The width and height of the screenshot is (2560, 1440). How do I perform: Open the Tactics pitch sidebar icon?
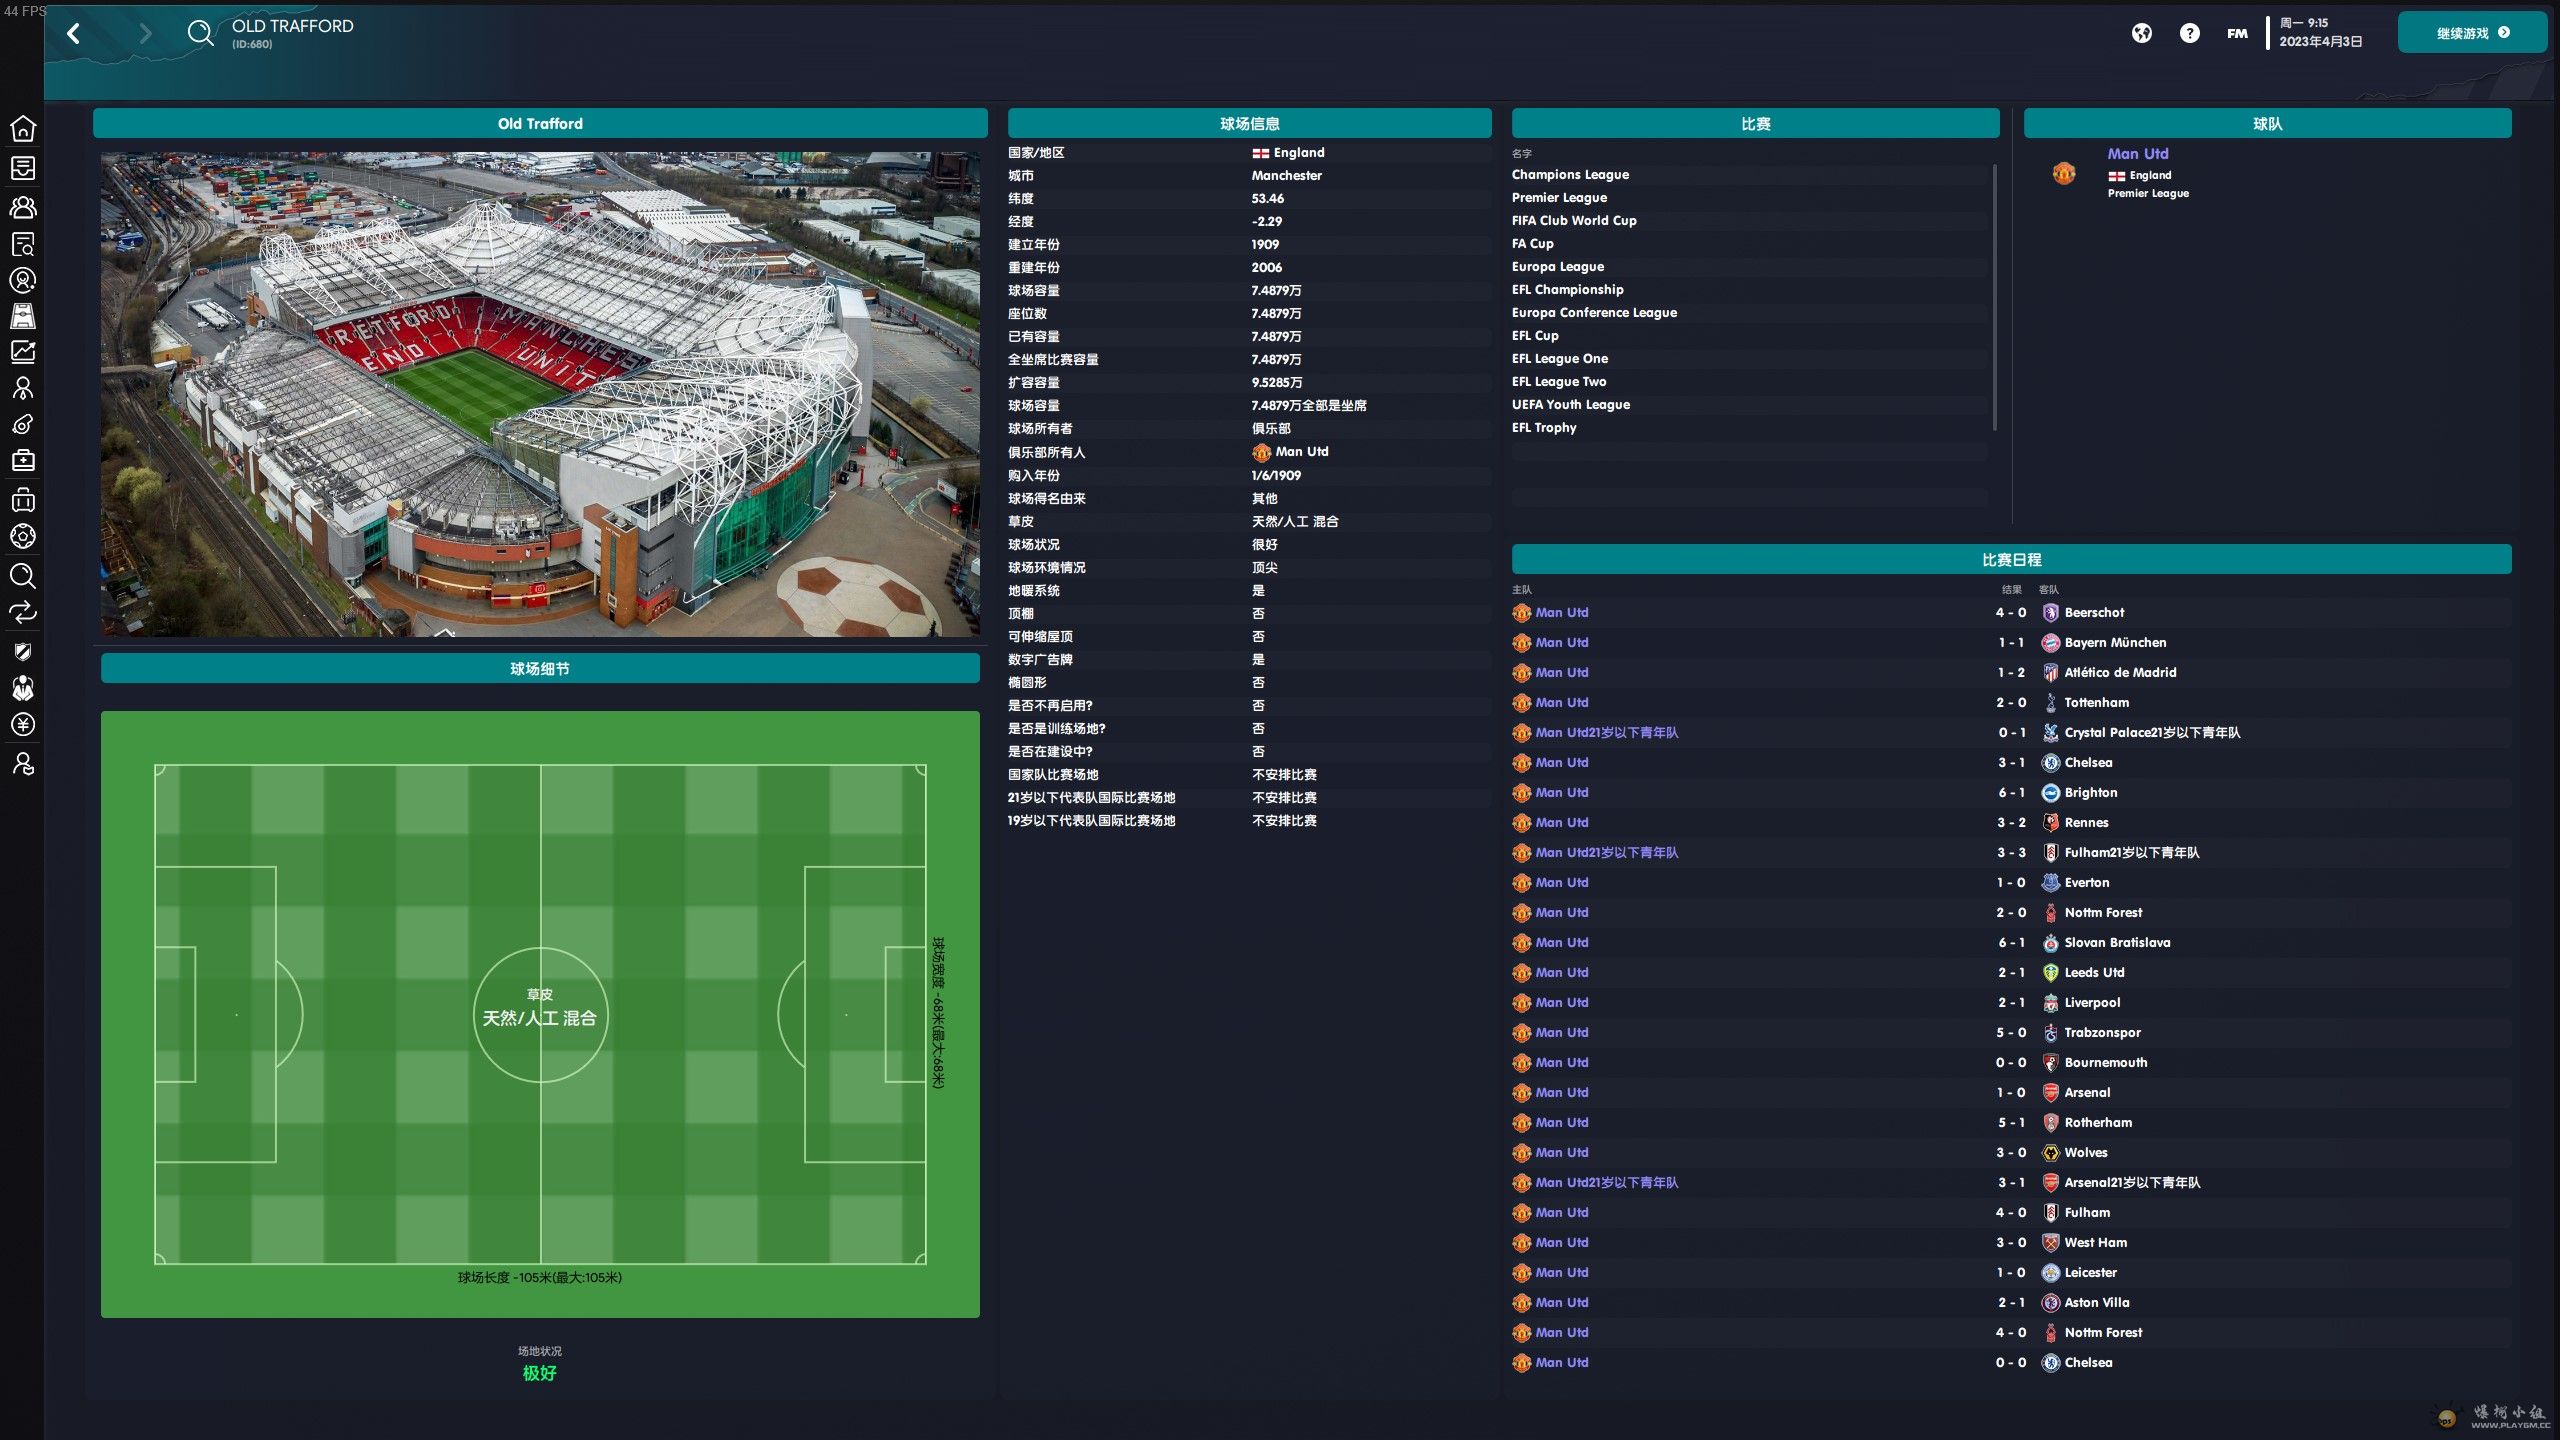[x=23, y=316]
